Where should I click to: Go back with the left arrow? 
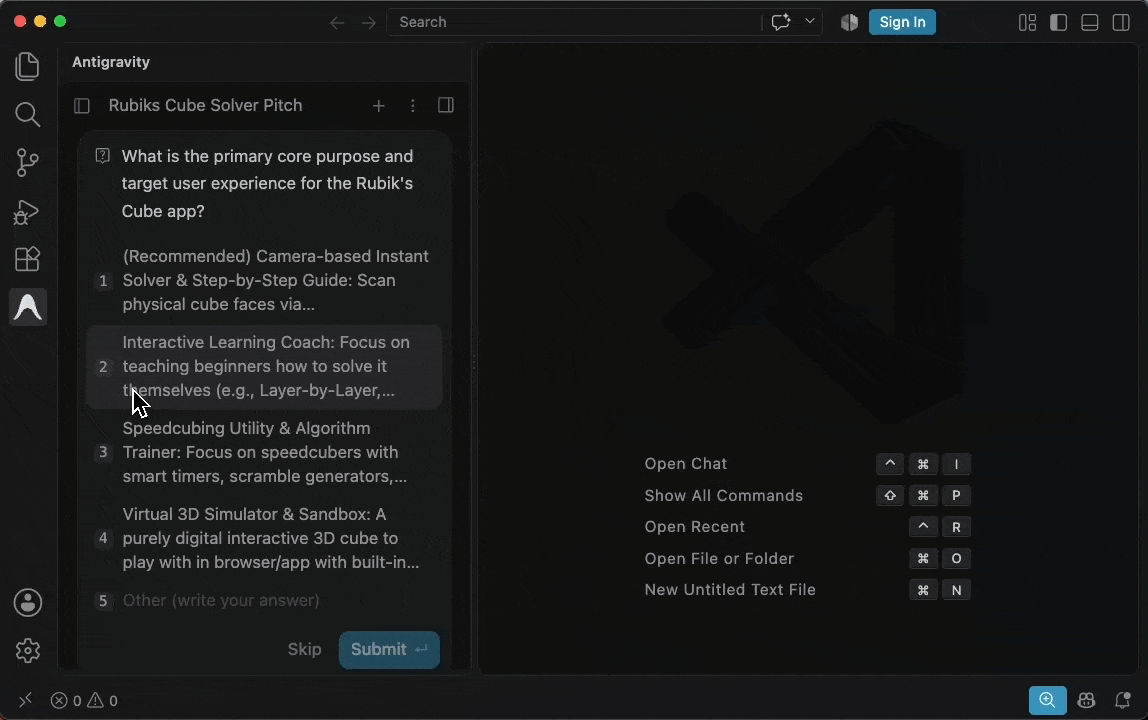(337, 23)
